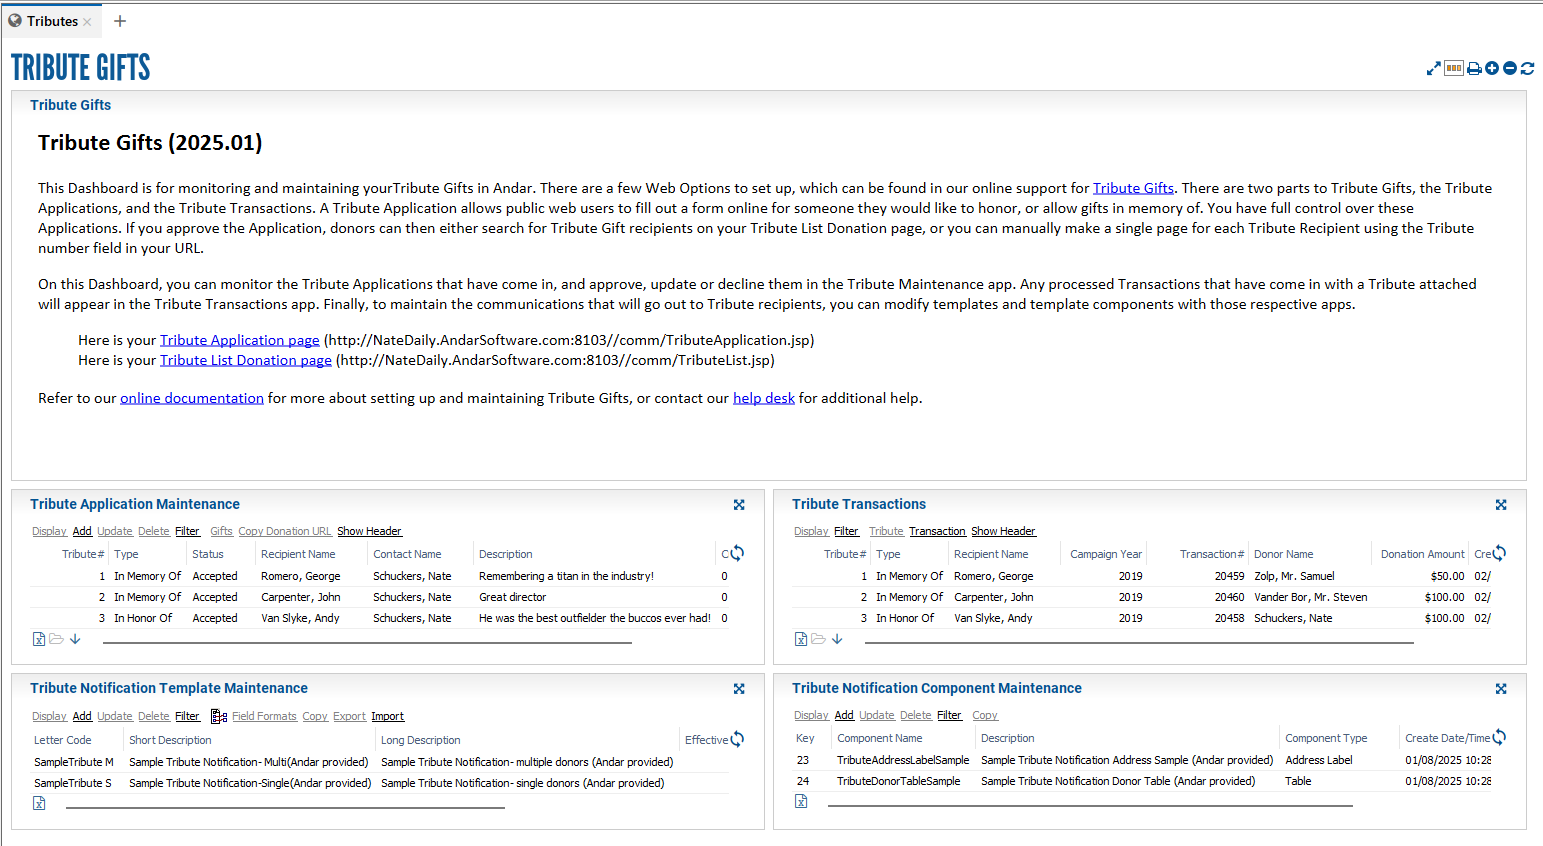Click the Tribute Transactions horizontal scrollbar

1139,642
